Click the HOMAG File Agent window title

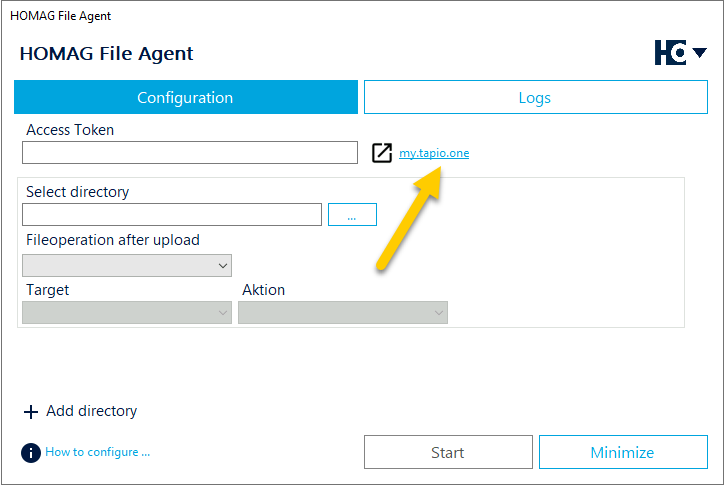tap(60, 16)
